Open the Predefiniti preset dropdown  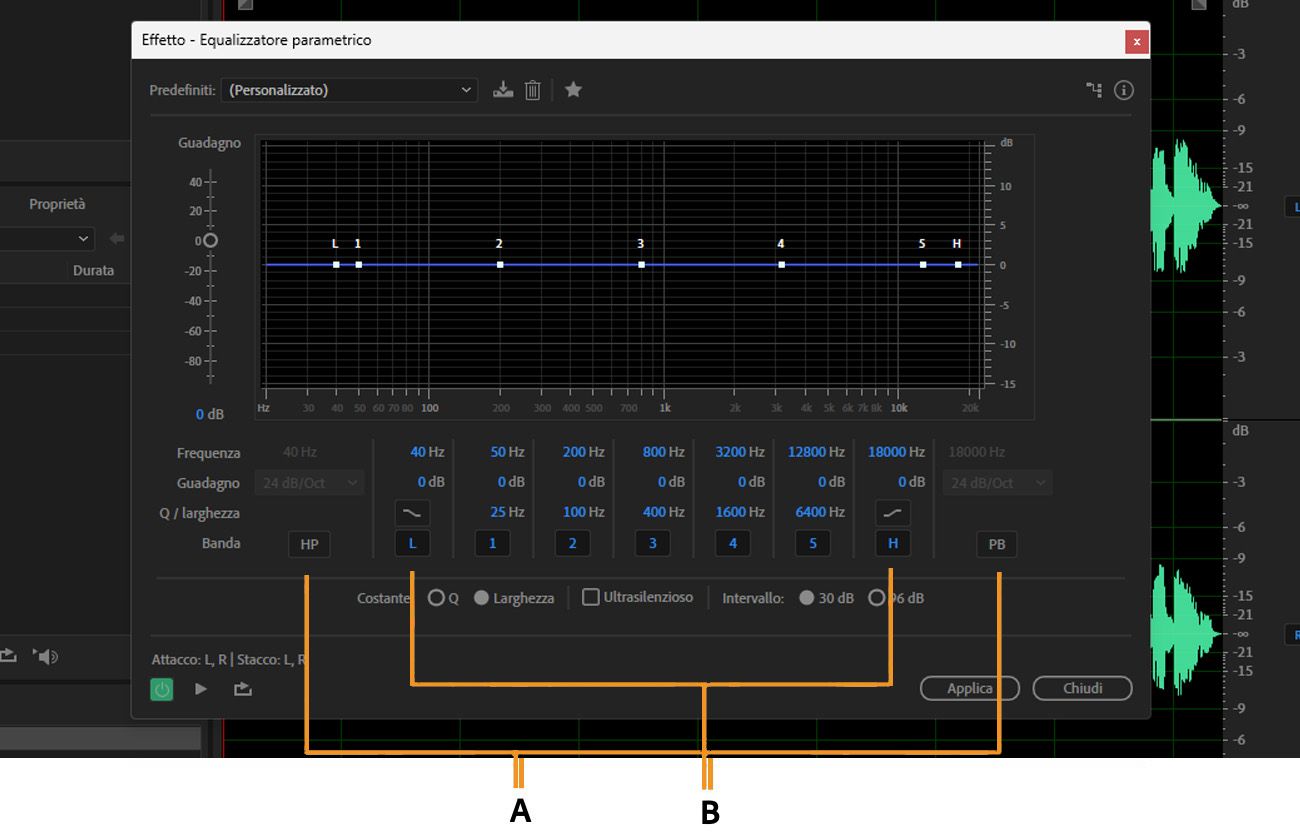click(x=349, y=89)
